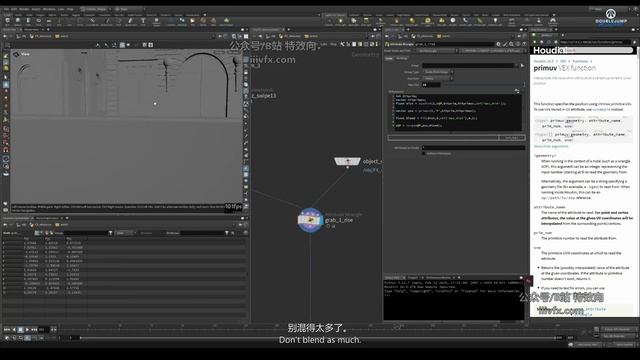Click browser back arrow in help pane

[535, 42]
